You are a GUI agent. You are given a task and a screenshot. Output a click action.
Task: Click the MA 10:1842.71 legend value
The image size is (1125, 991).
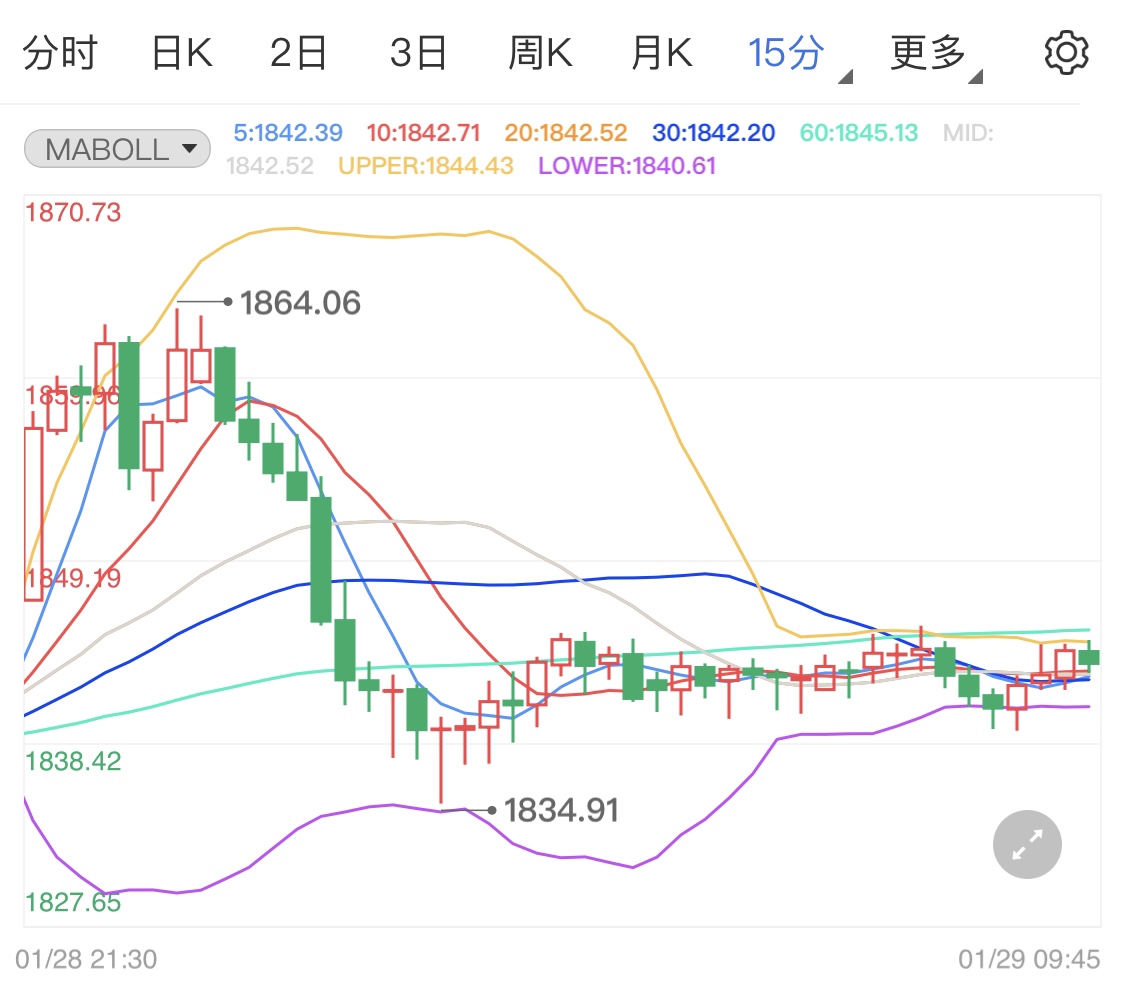[423, 133]
